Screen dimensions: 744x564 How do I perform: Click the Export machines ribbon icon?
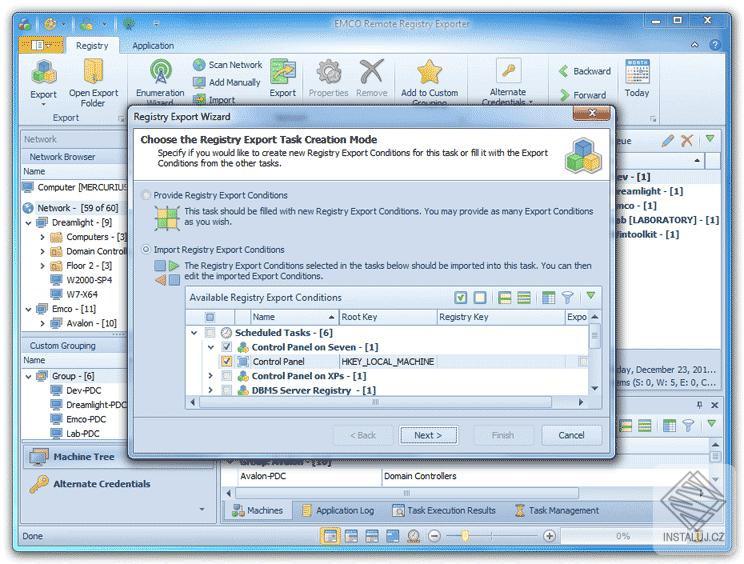coord(283,72)
